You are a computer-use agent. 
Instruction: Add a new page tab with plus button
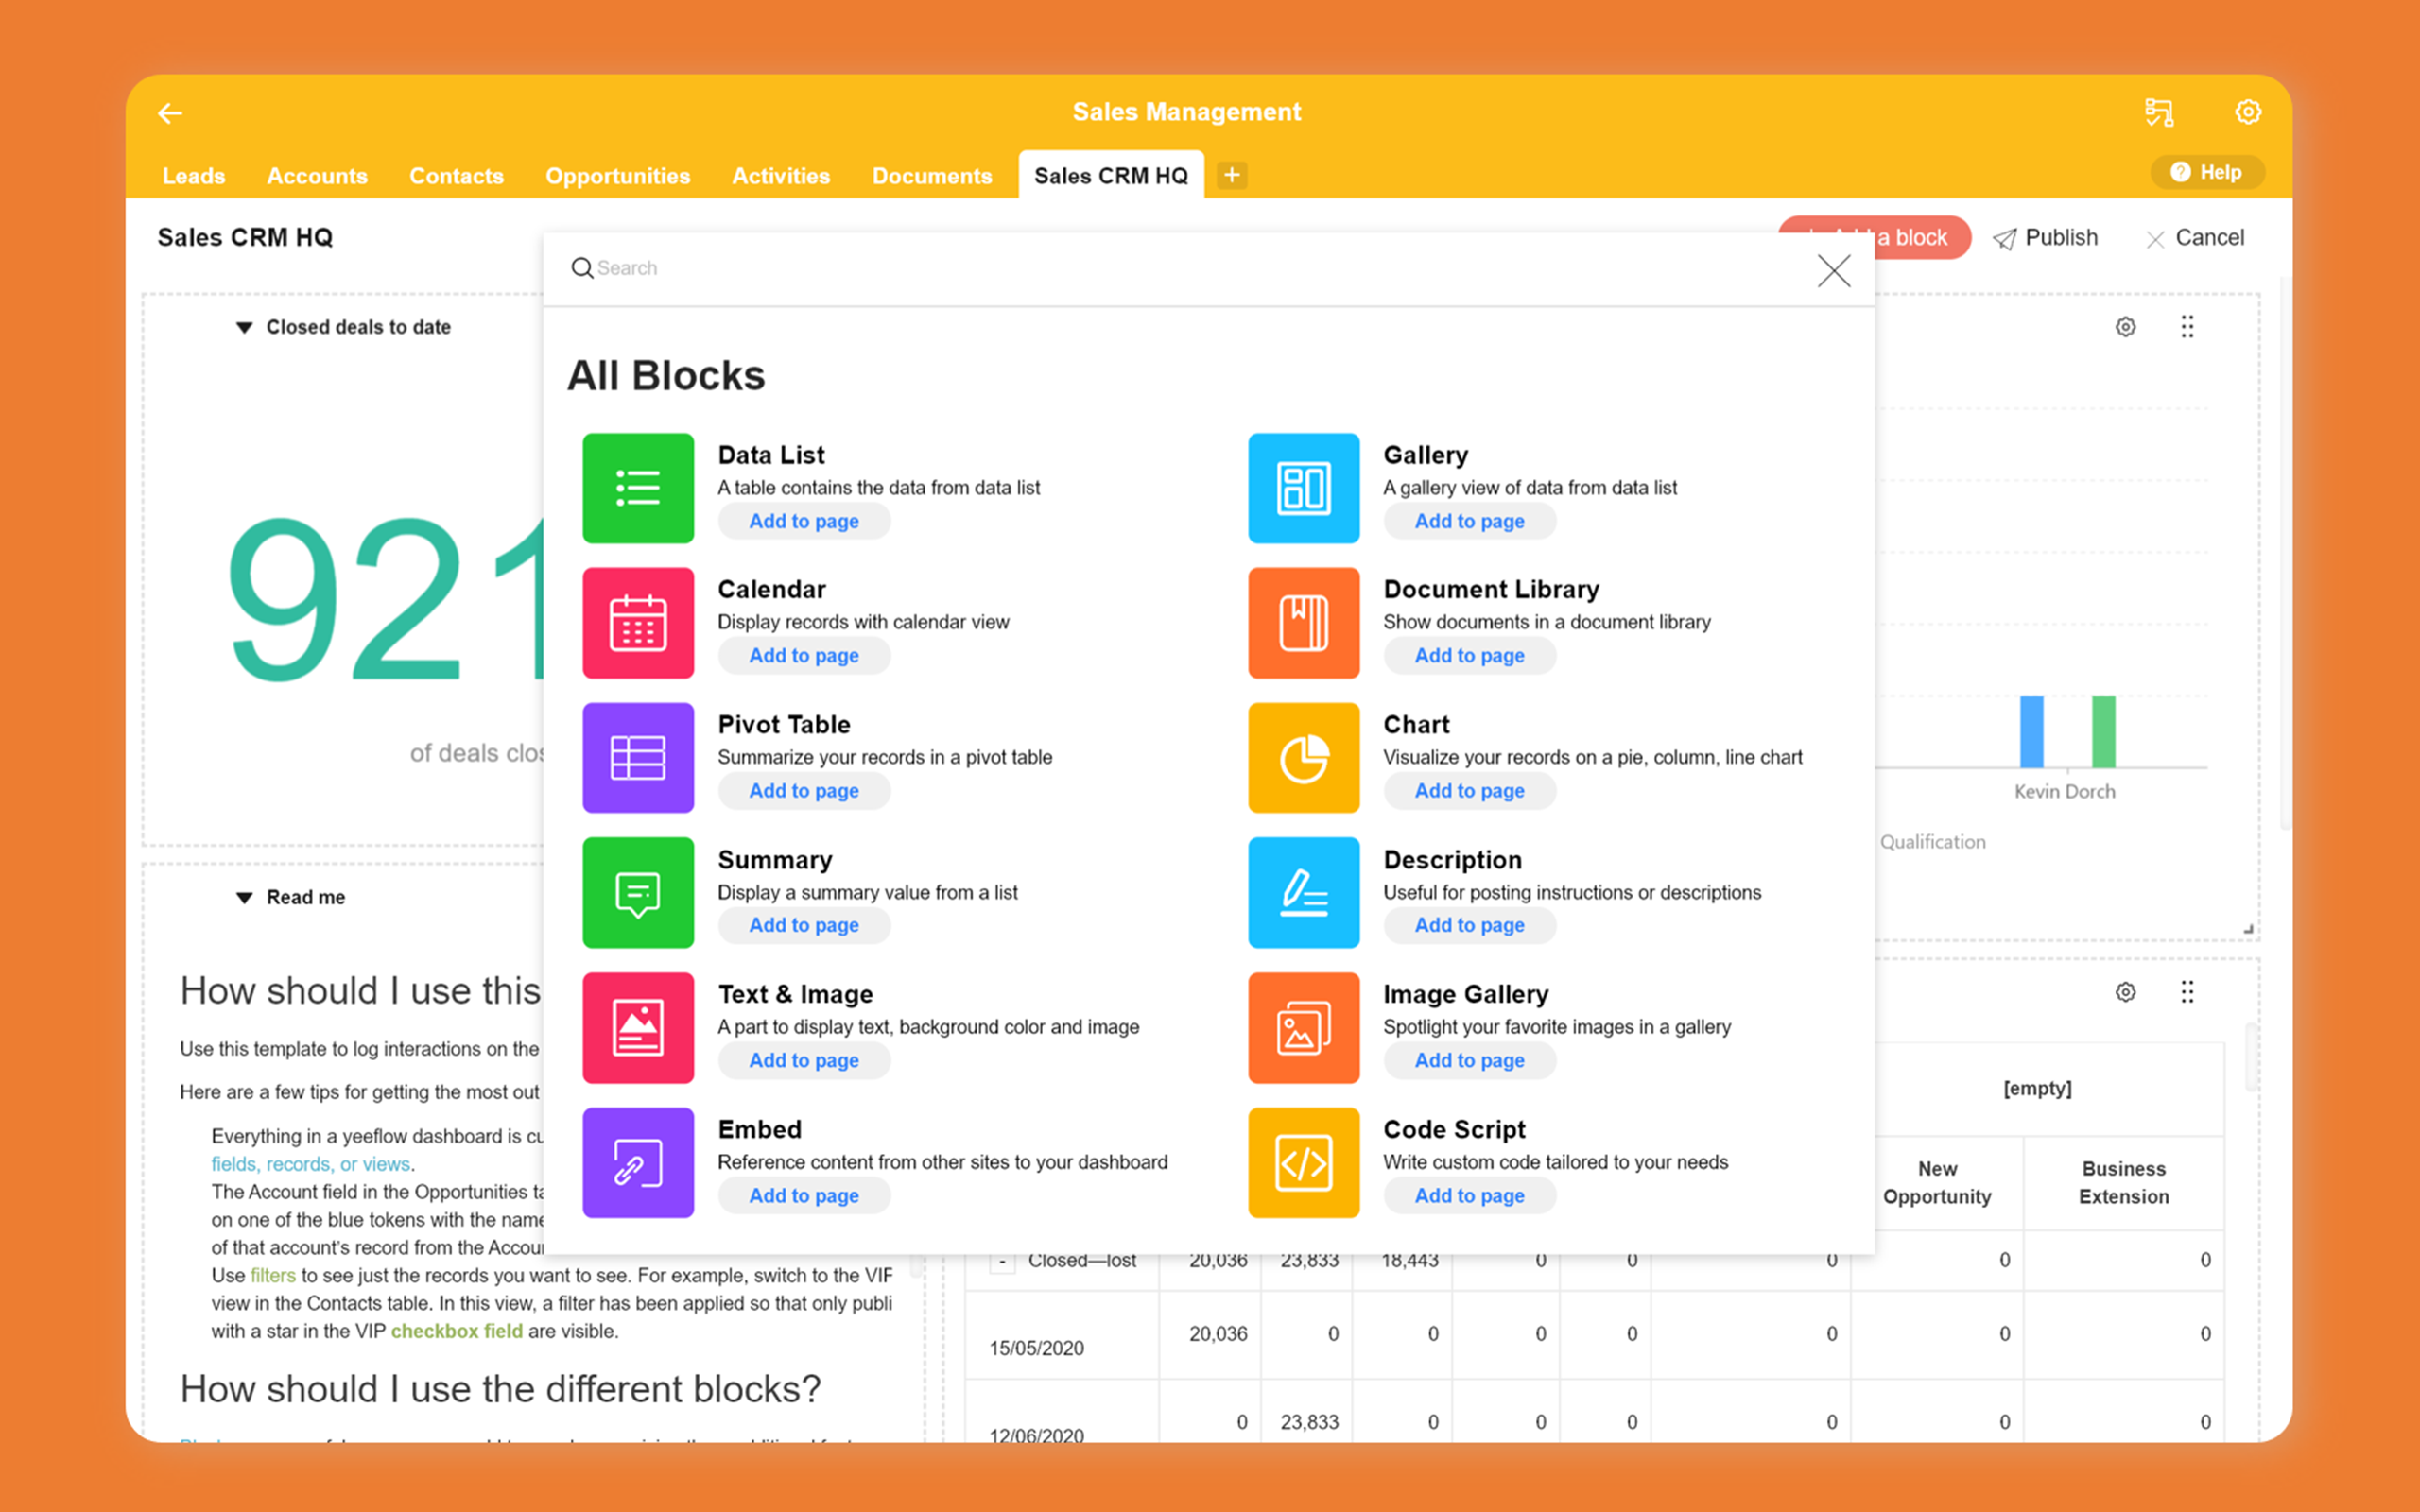pos(1232,176)
